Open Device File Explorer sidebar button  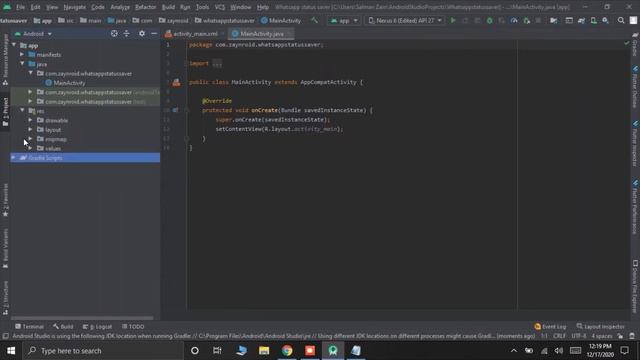point(635,287)
